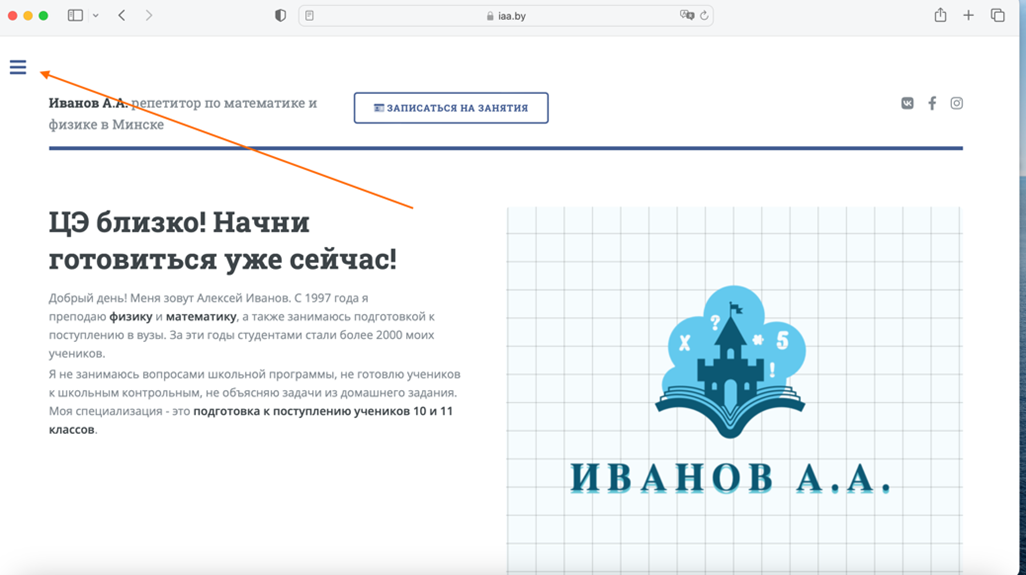Click the iaa.by address field
Screen dimensions: 1026x575
point(511,16)
